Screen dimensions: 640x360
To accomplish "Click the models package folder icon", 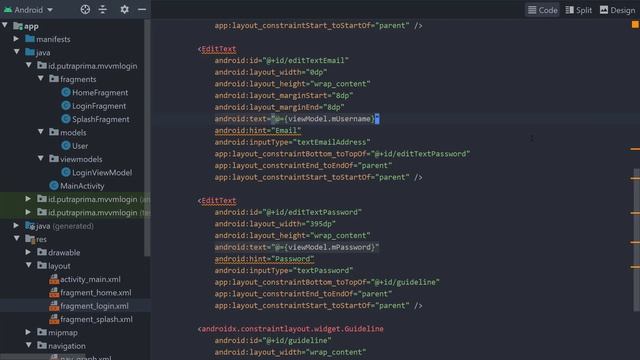I will (54, 132).
